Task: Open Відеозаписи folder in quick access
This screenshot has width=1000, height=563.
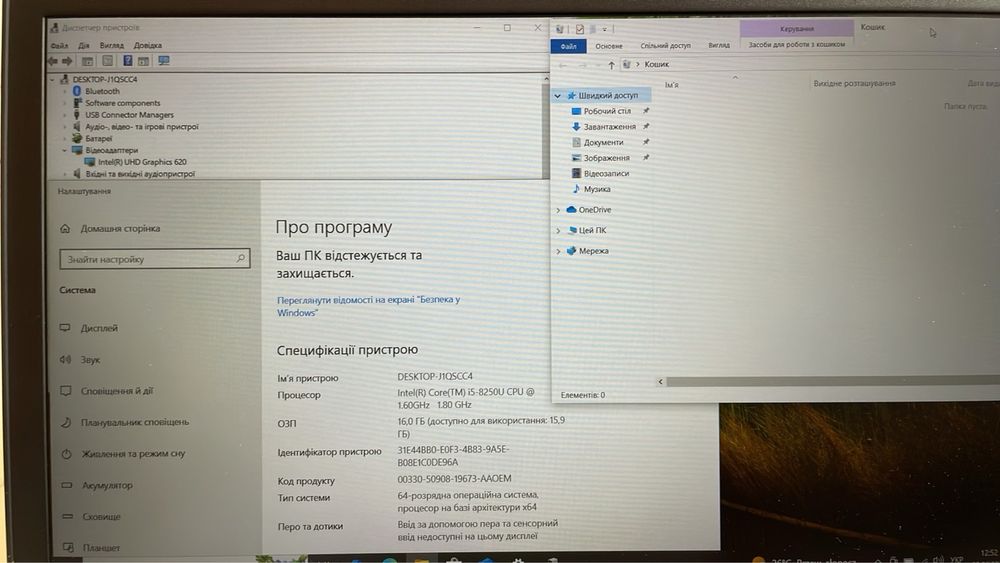Action: (606, 173)
